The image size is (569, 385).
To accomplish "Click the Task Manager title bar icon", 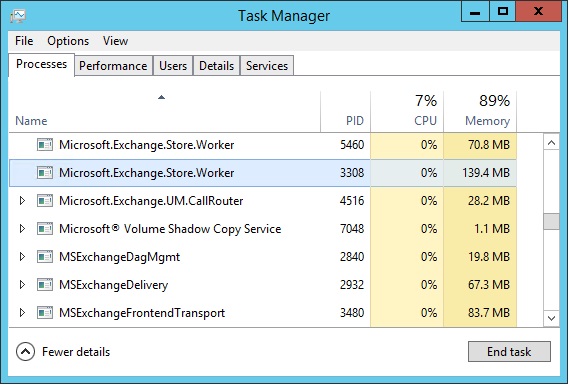I will [x=18, y=16].
